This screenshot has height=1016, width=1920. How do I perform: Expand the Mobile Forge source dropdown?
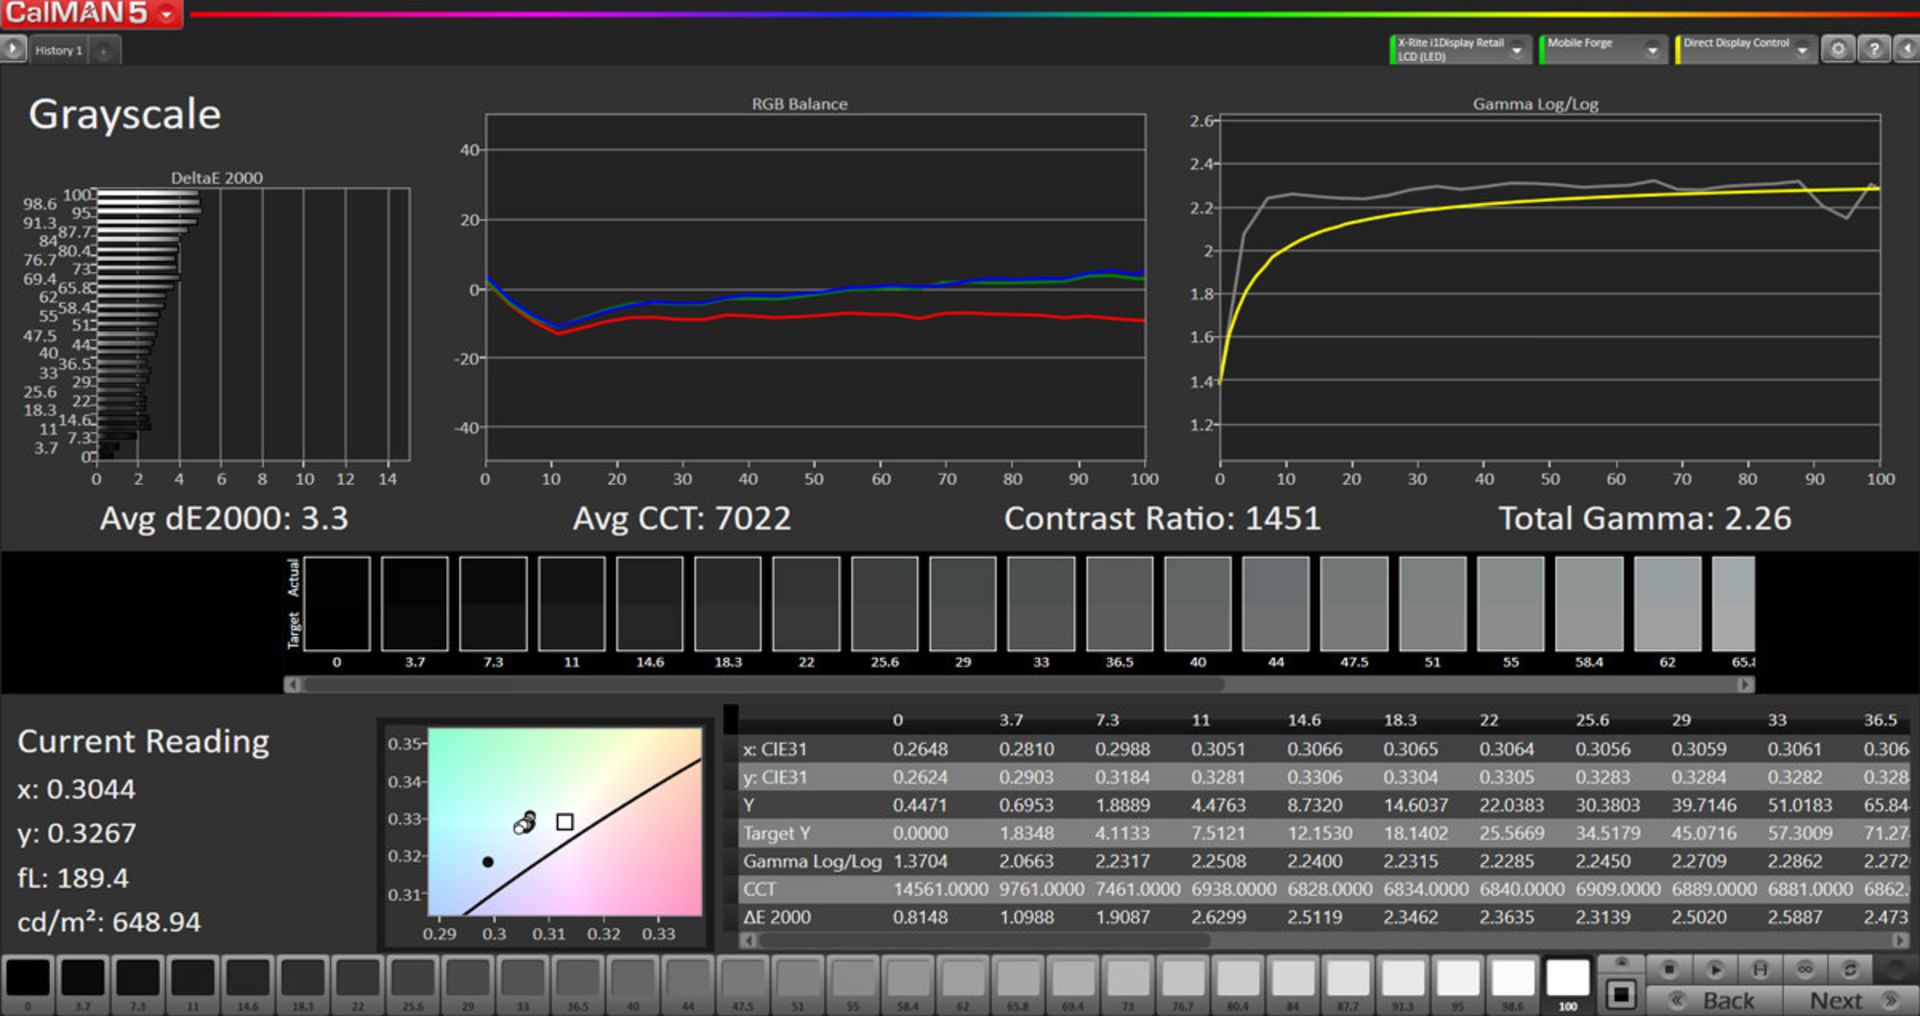(x=1652, y=50)
